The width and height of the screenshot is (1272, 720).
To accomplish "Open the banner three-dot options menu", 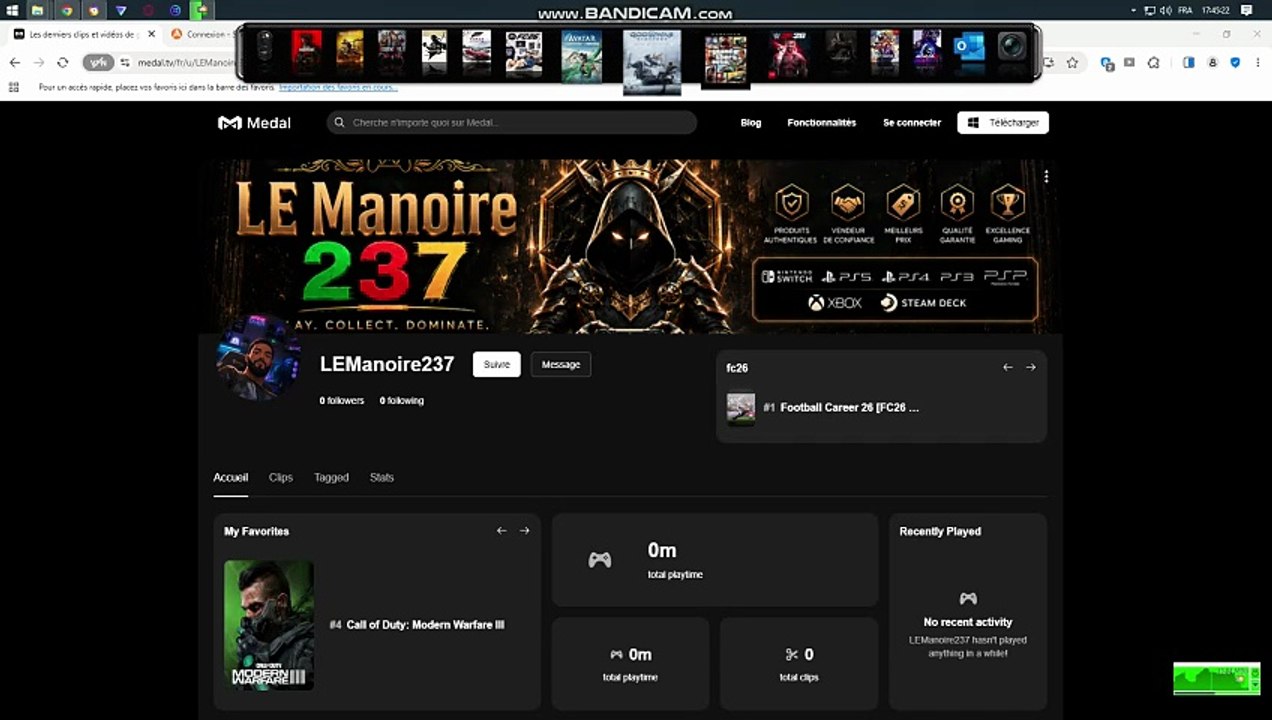I will pos(1046,176).
